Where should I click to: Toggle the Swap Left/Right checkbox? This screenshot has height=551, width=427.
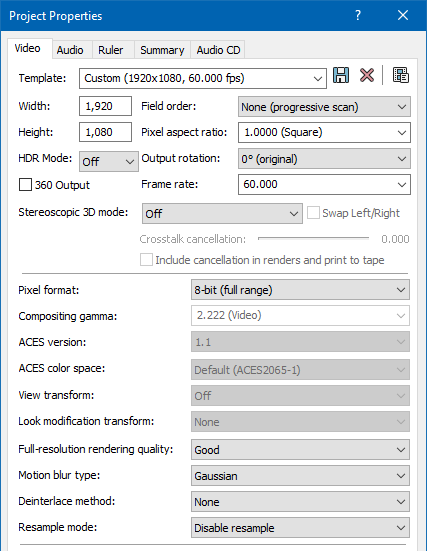pos(313,213)
